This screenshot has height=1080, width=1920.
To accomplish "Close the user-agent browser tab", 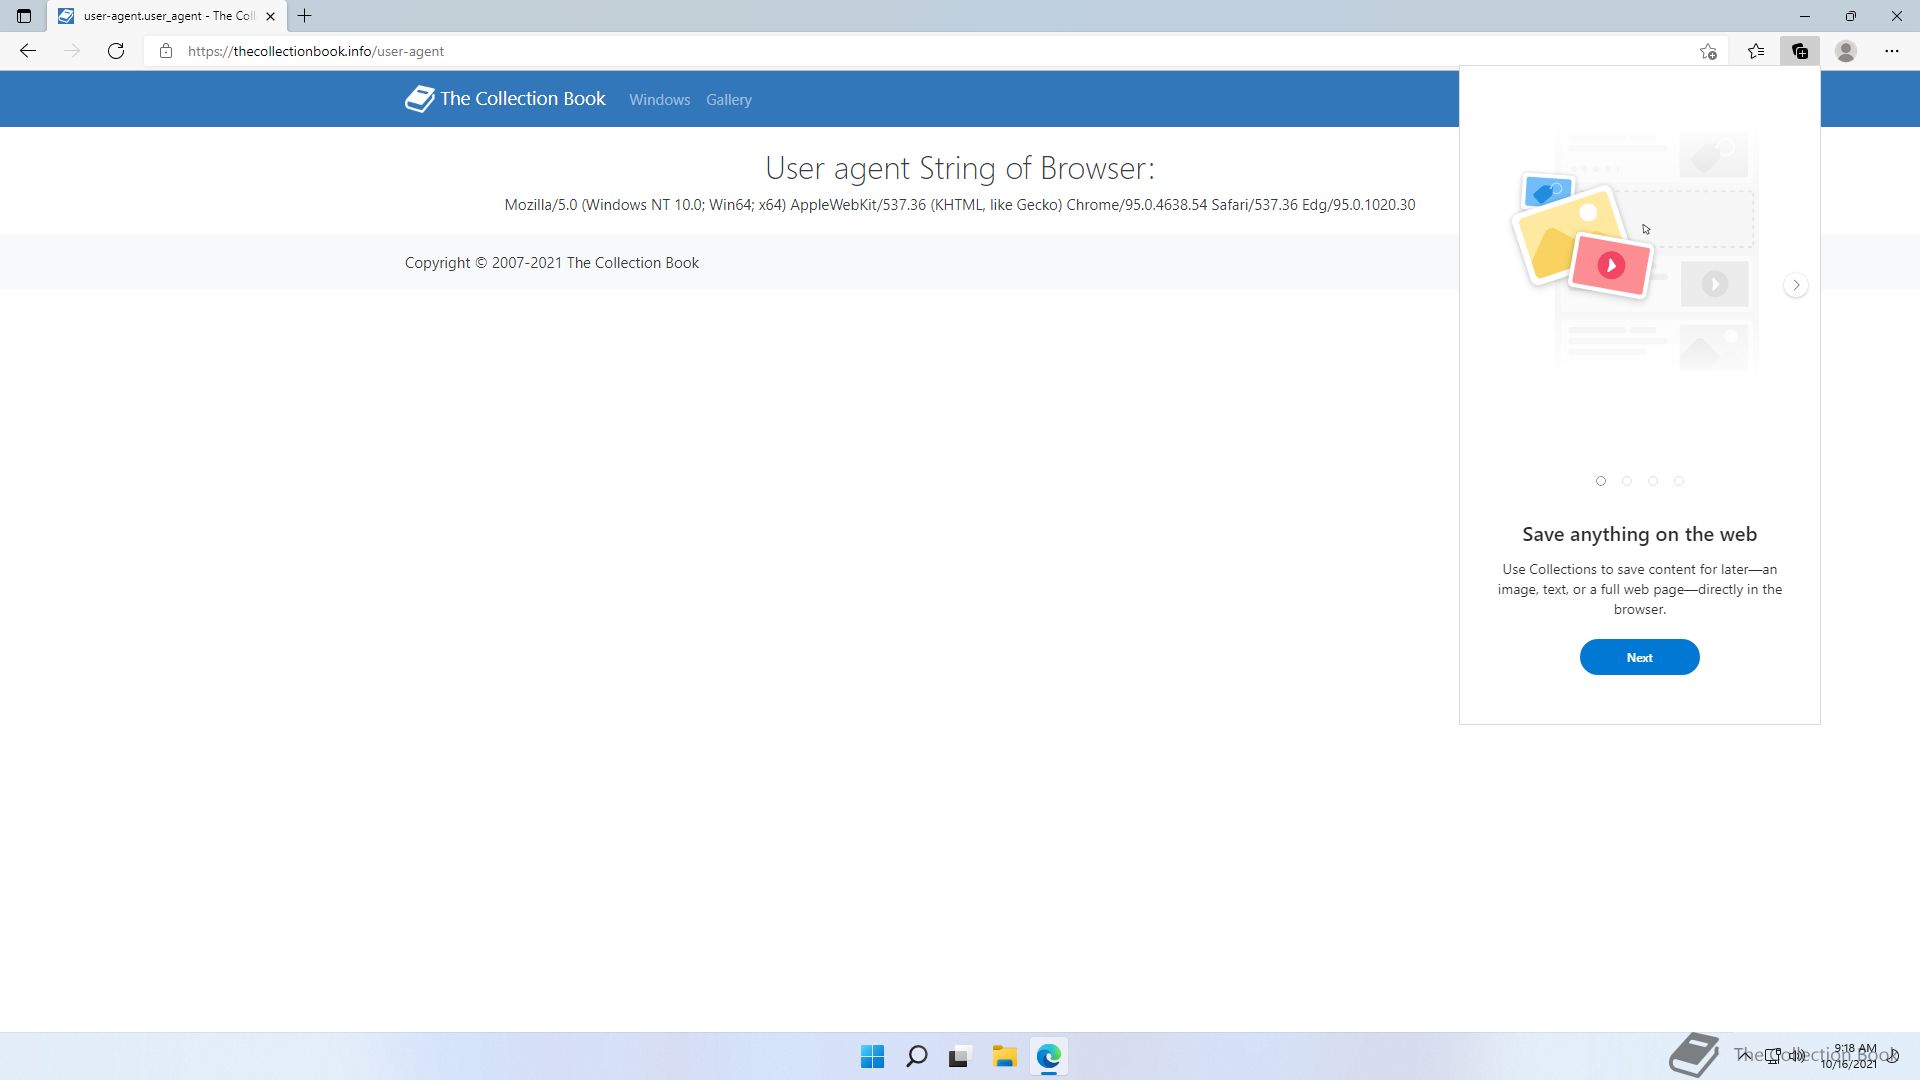I will [270, 16].
